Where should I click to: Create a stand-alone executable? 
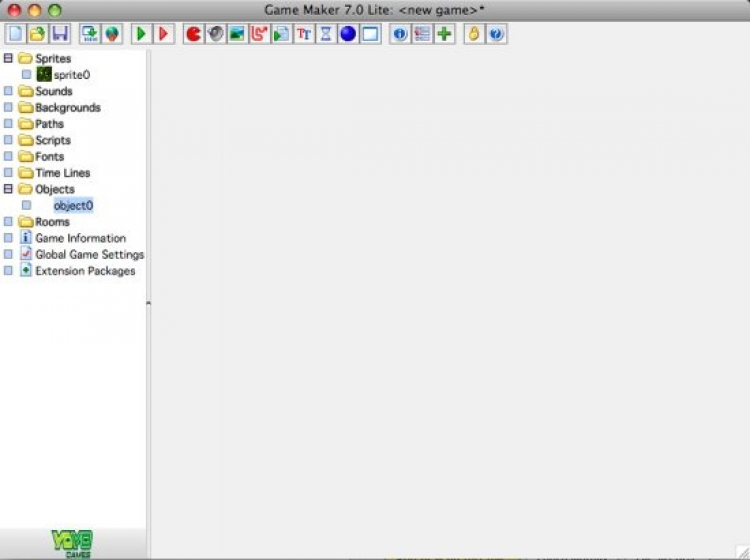click(x=89, y=34)
